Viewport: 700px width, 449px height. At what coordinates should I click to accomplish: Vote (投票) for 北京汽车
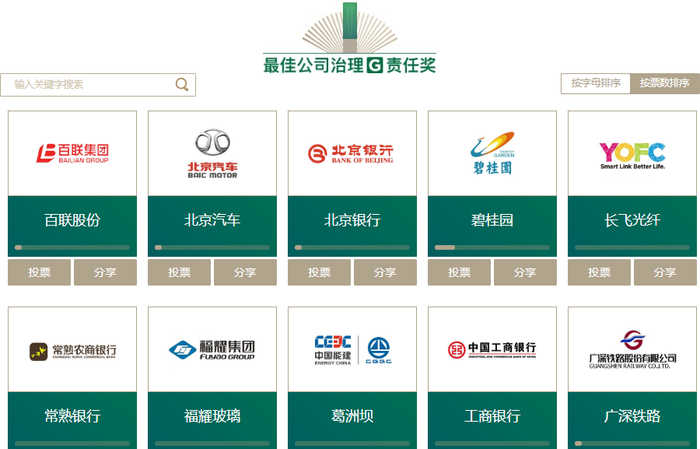click(x=179, y=272)
